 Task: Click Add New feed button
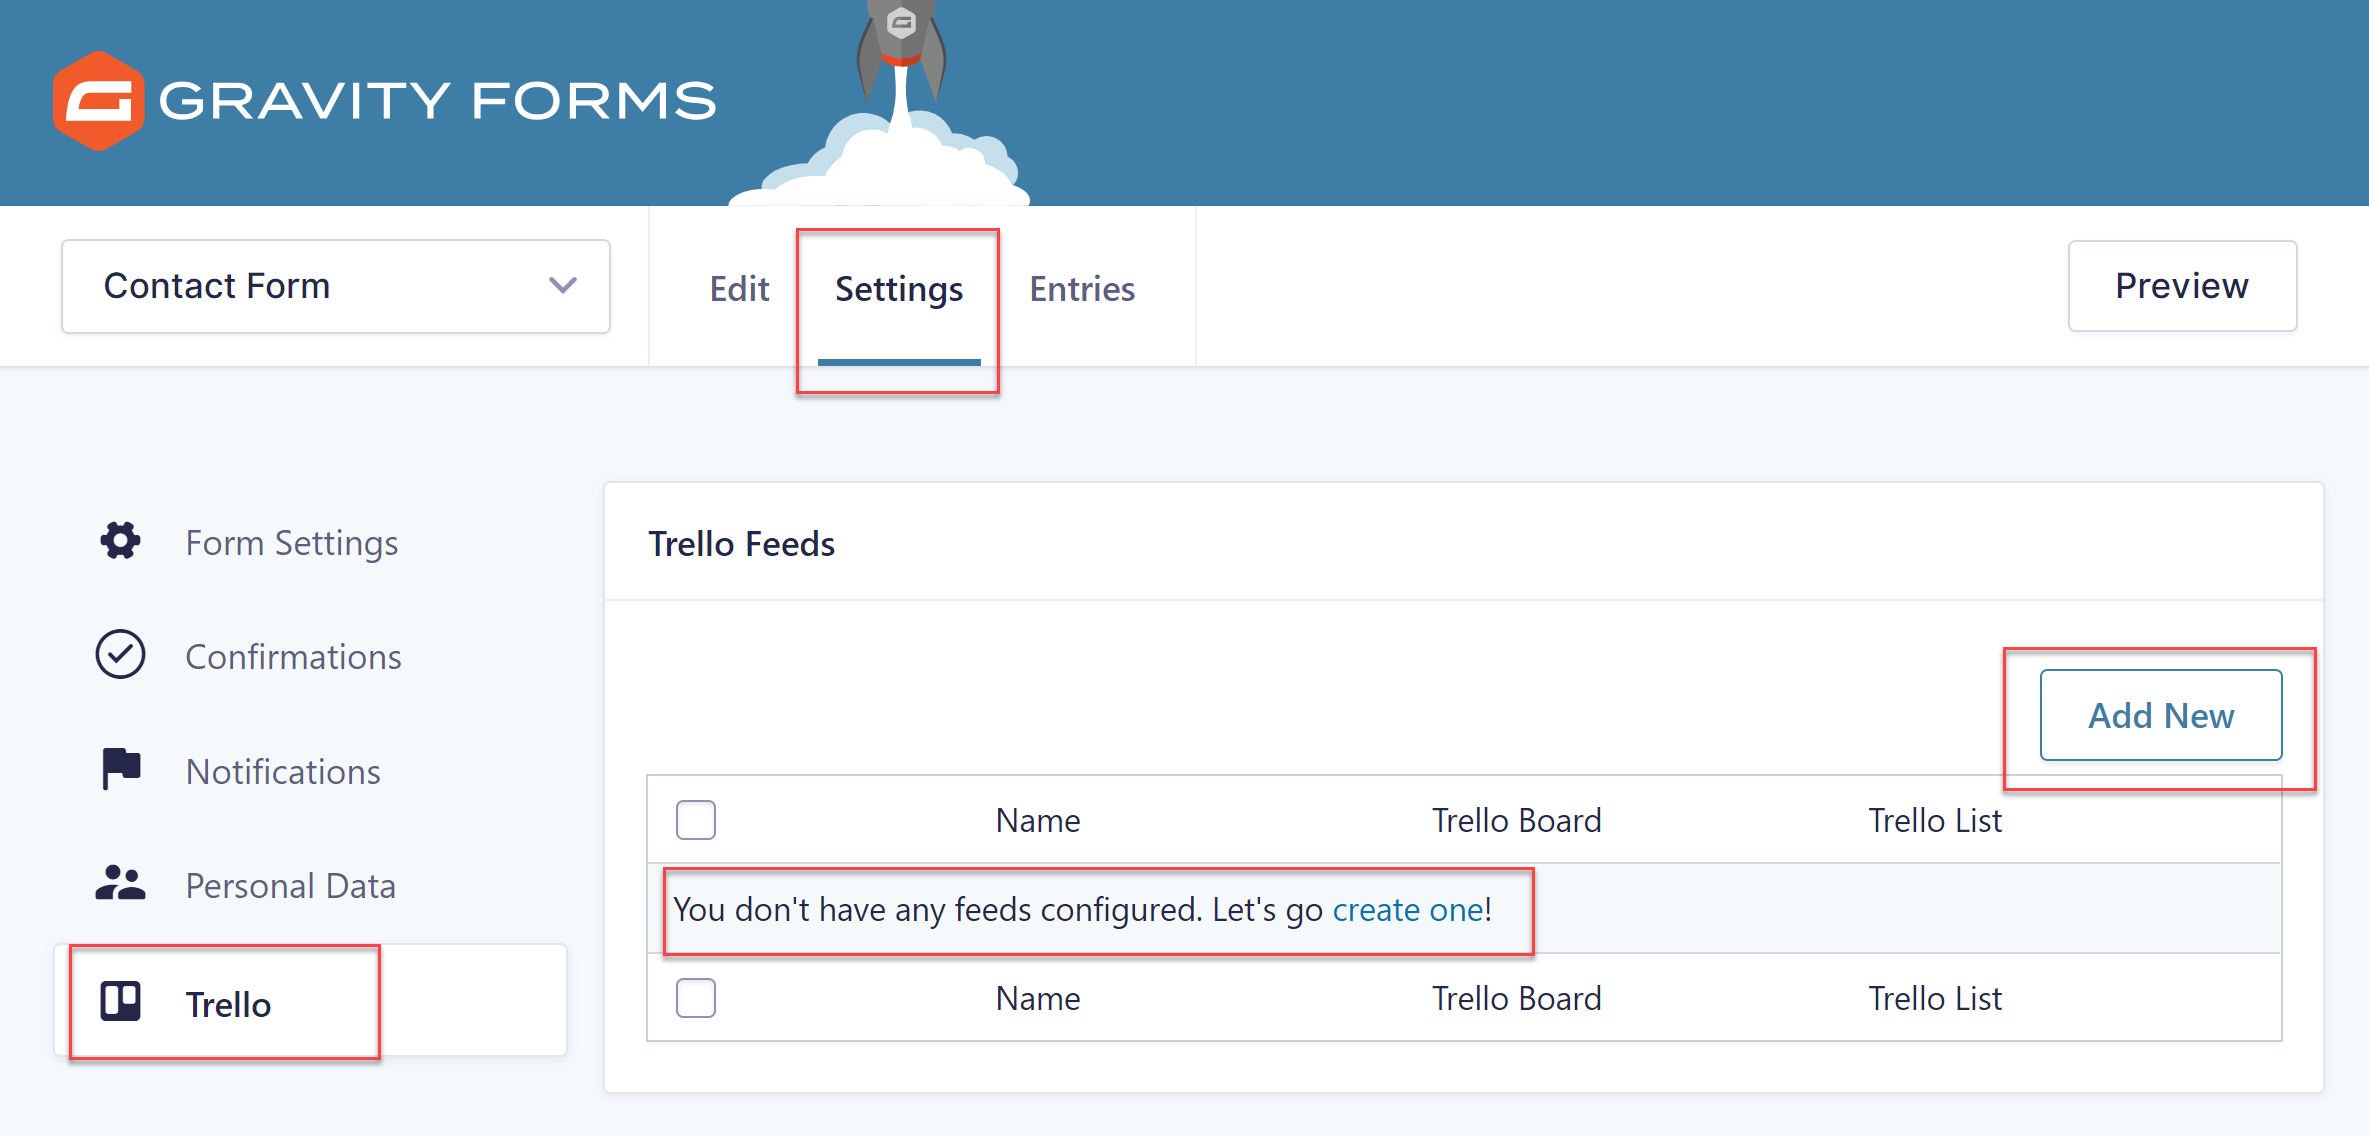(x=2164, y=715)
